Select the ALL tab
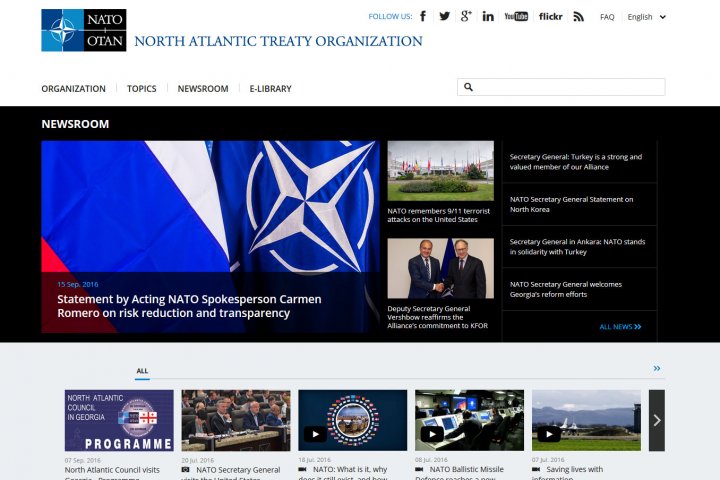Screen dimensions: 720x480 [142, 371]
